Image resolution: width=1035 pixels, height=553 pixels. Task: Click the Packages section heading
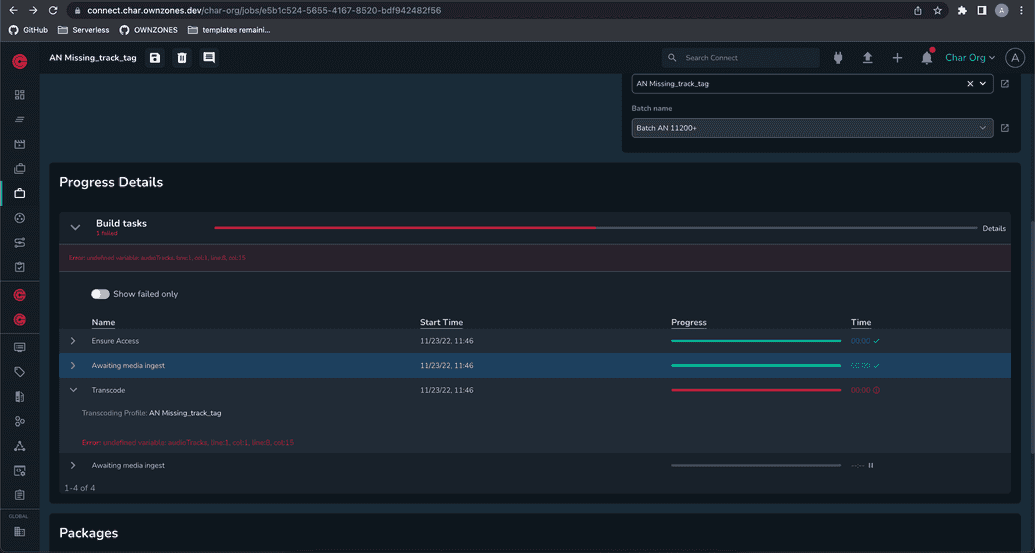point(88,533)
